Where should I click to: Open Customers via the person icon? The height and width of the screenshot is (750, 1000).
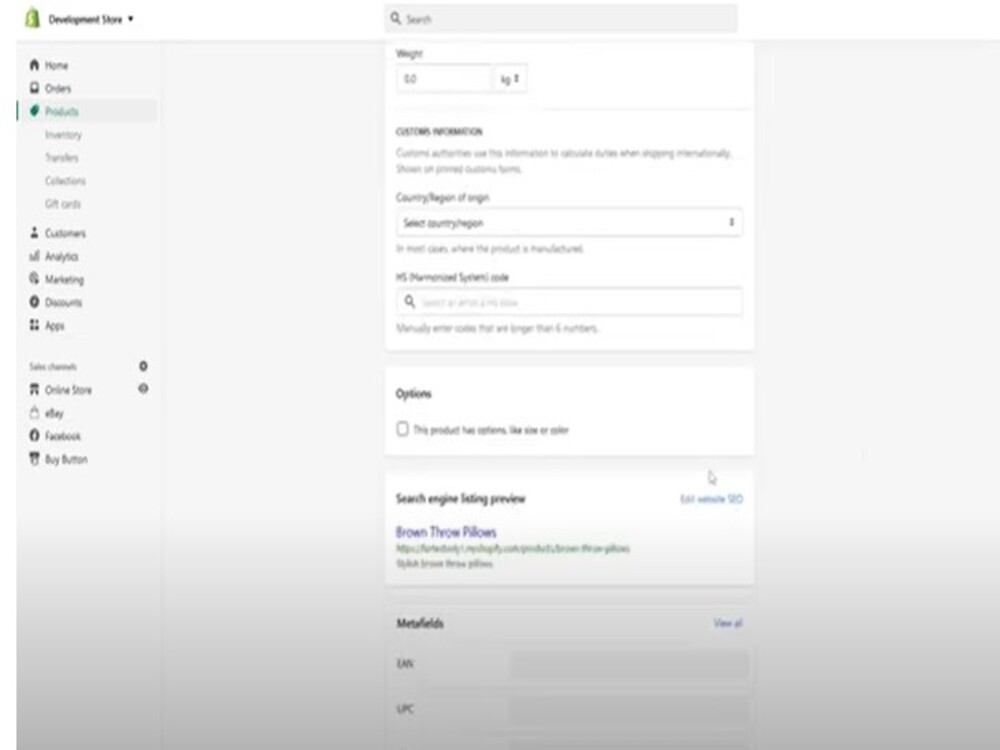click(37, 232)
